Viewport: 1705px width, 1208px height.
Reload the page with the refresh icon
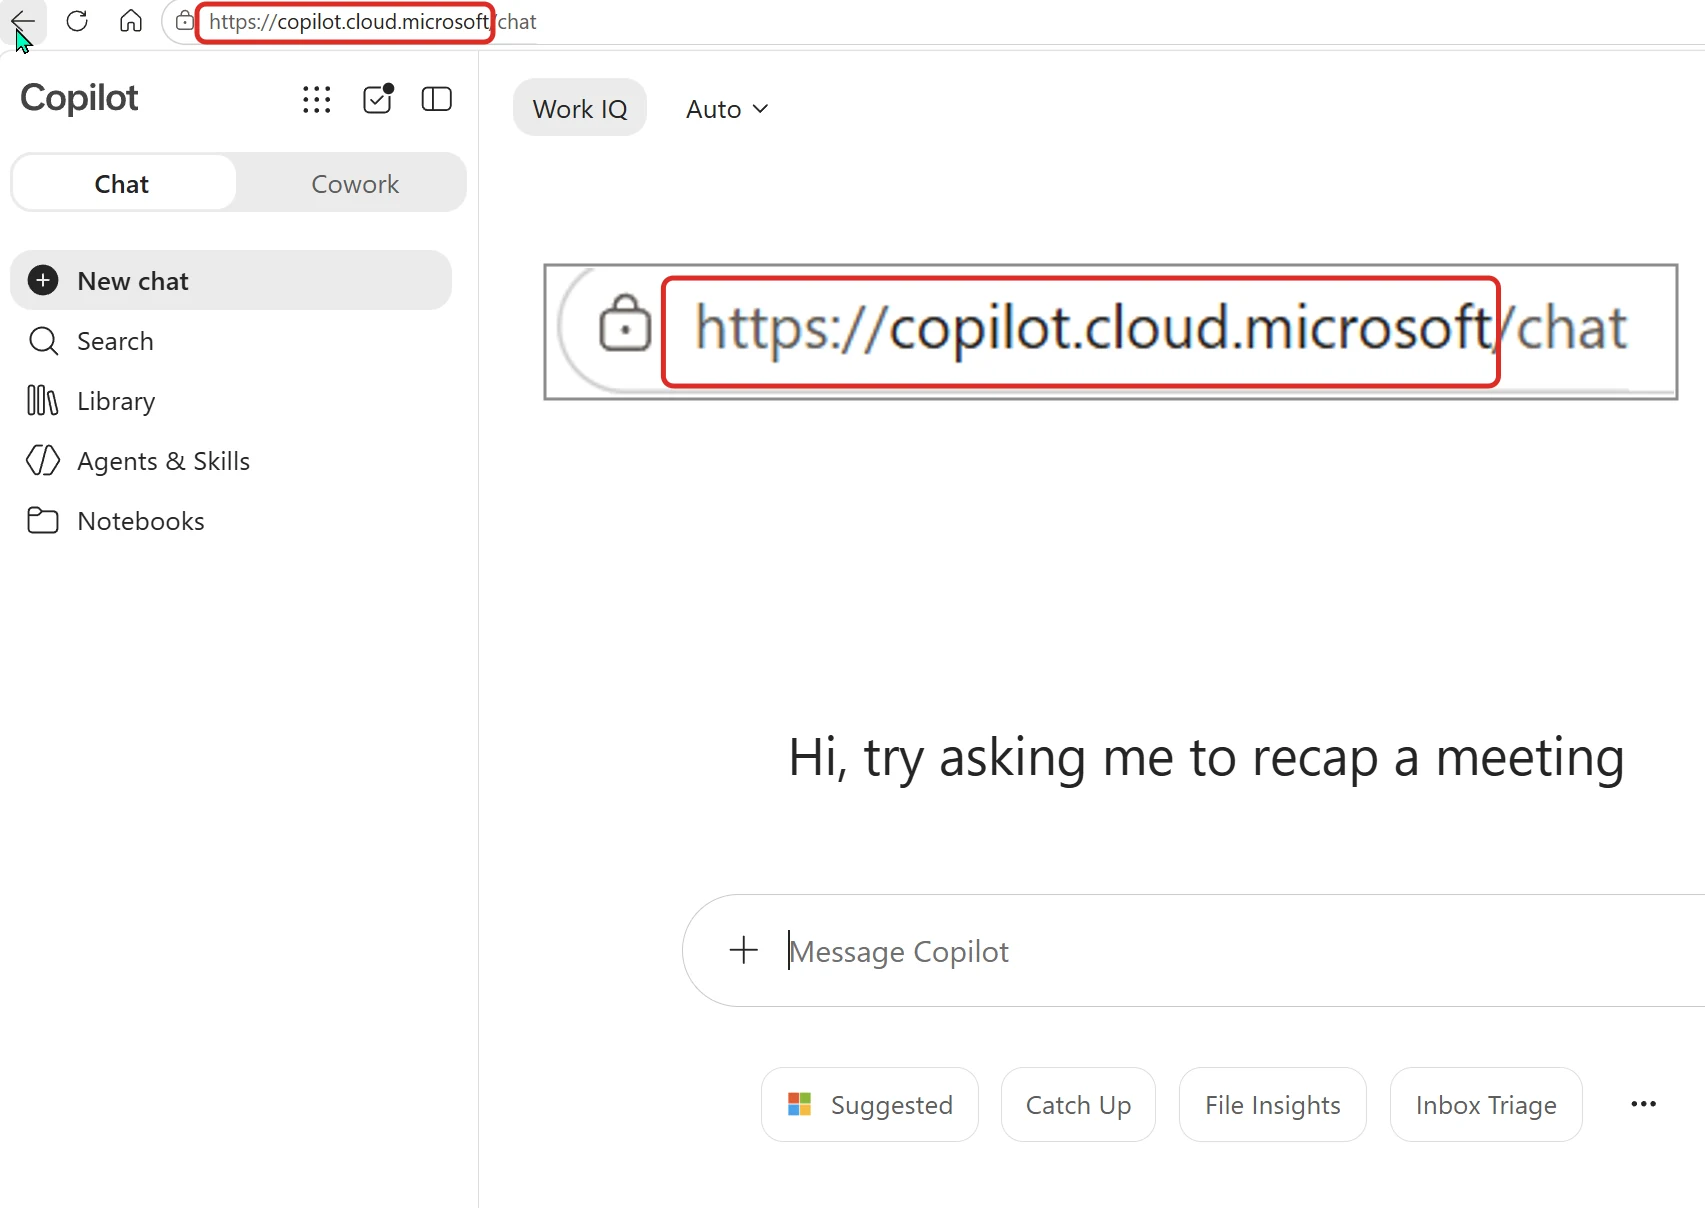[77, 21]
